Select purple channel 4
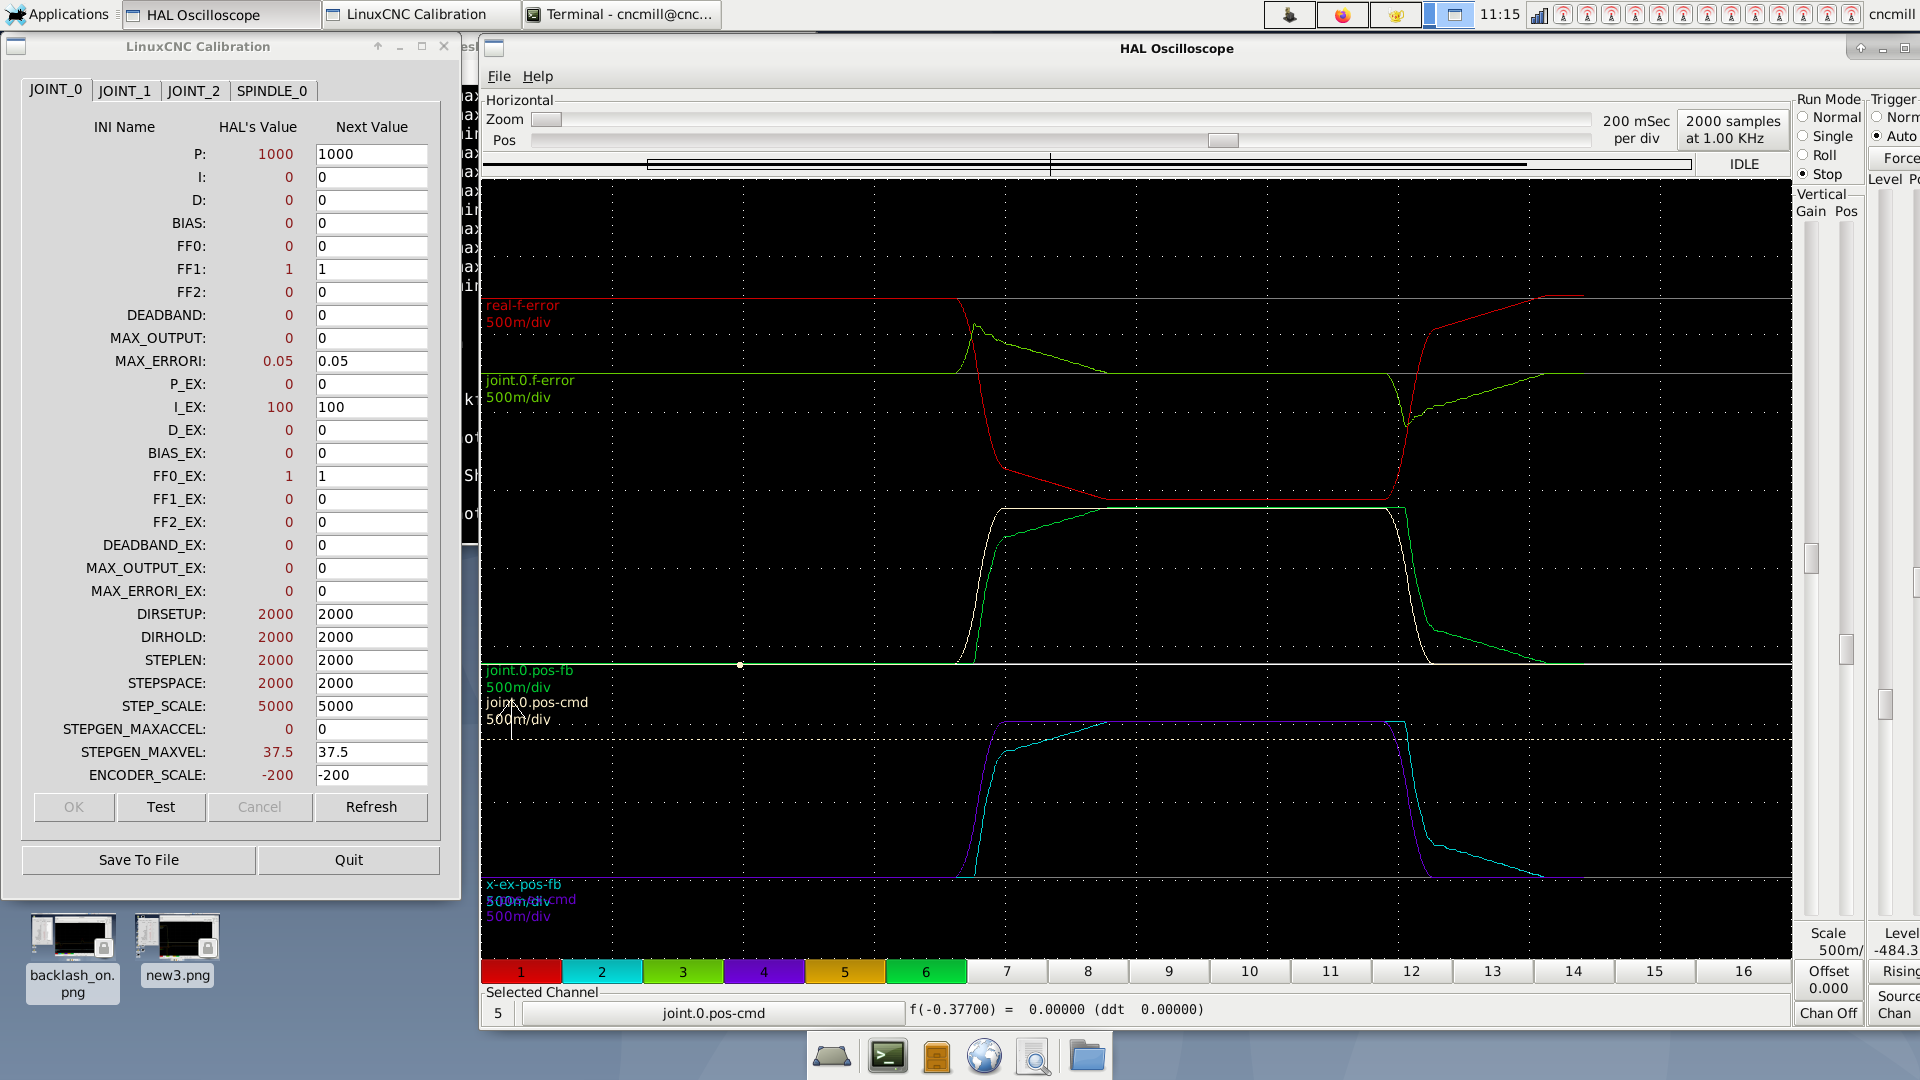1920x1080 pixels. [764, 971]
